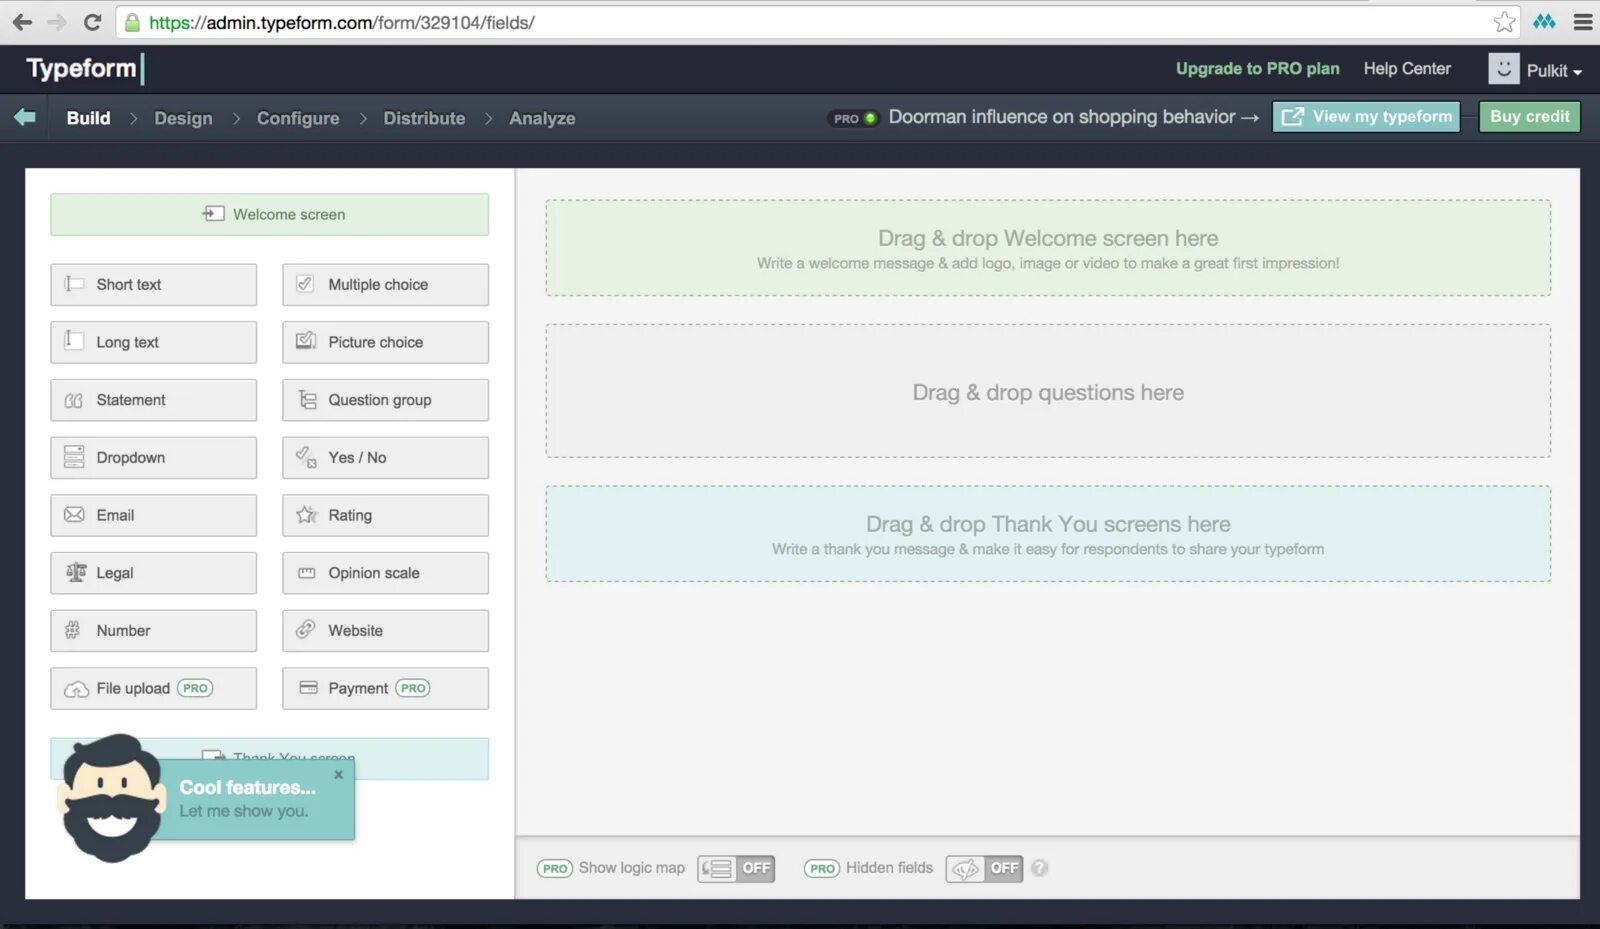Image resolution: width=1600 pixels, height=929 pixels.
Task: Click Upgrade to PRO plan link
Action: [x=1257, y=69]
